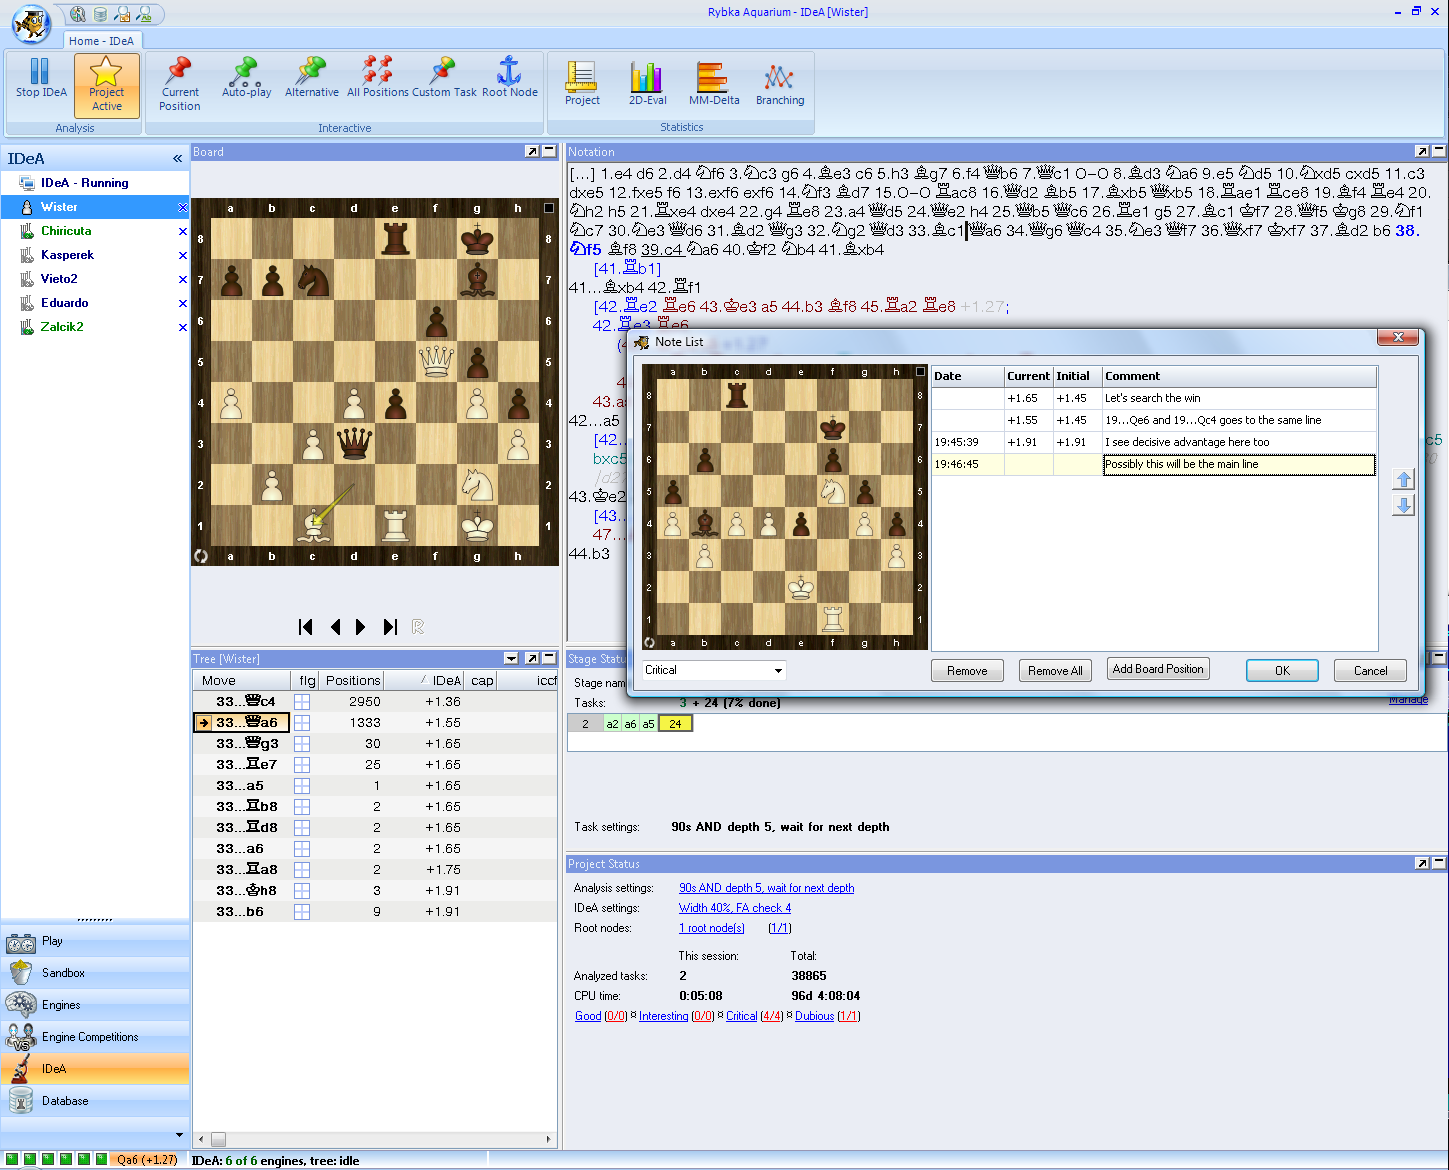
Task: Open the Engines section
Action: coord(95,1005)
